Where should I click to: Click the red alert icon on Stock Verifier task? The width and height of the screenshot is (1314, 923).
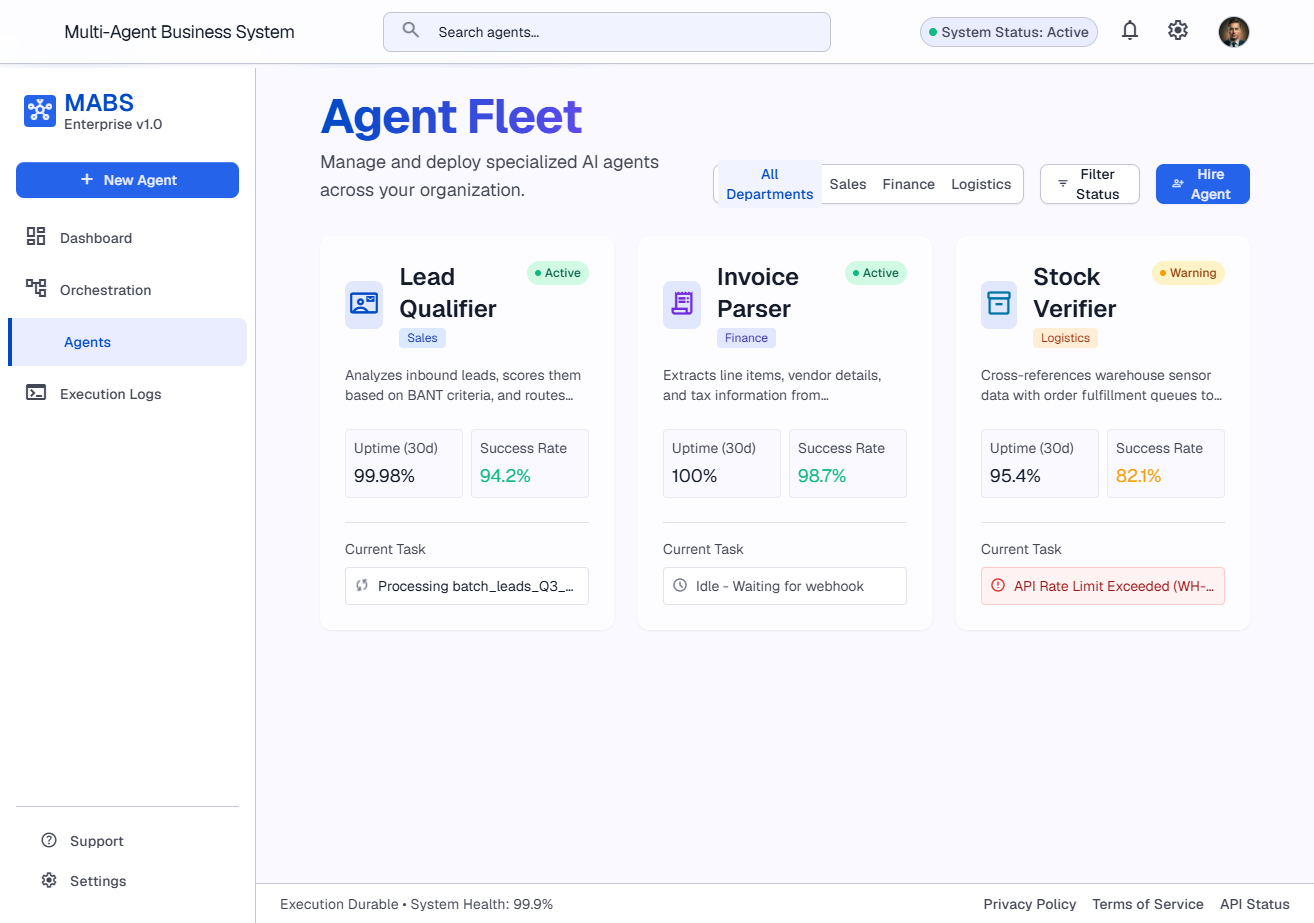point(998,586)
